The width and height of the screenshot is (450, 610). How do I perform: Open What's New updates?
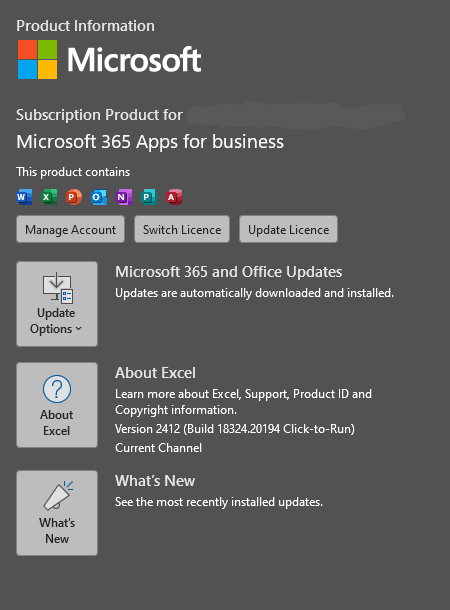tap(57, 513)
